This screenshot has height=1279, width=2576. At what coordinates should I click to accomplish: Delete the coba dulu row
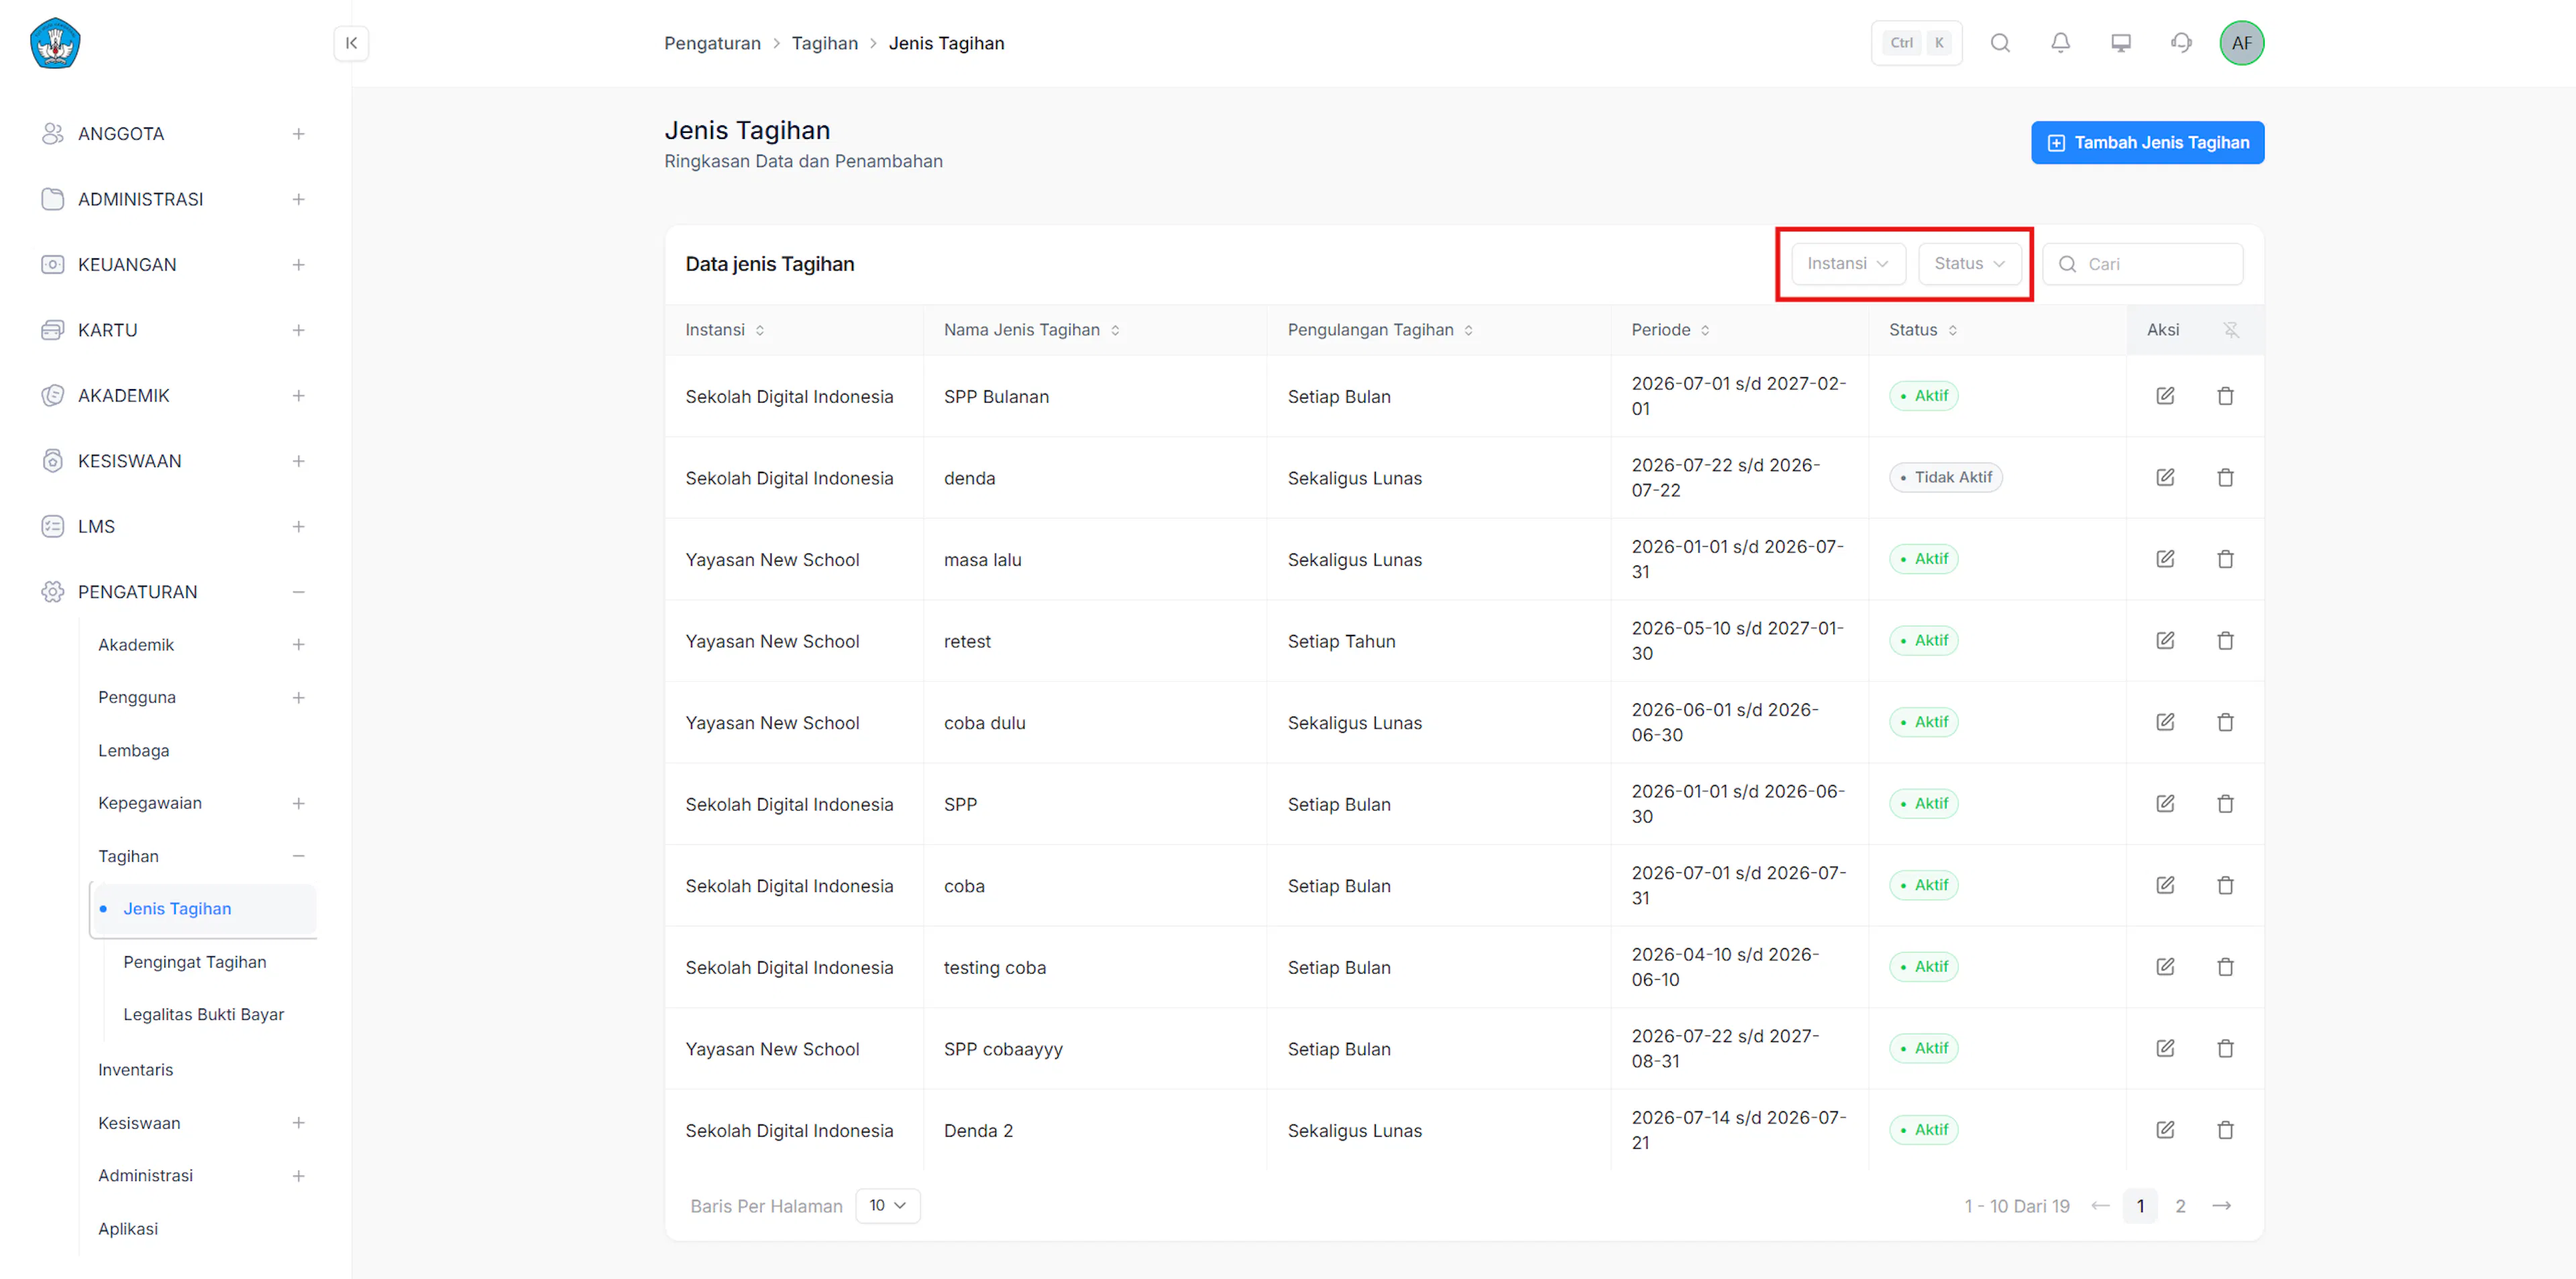(x=2225, y=722)
